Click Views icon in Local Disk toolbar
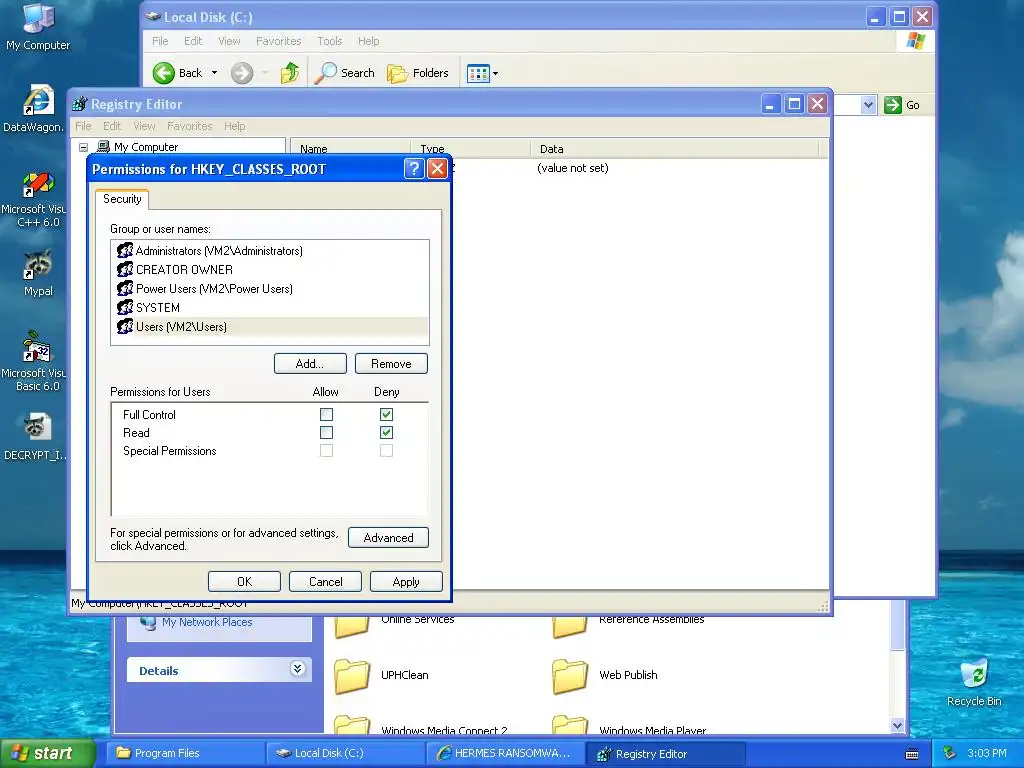1024x768 pixels. (477, 73)
